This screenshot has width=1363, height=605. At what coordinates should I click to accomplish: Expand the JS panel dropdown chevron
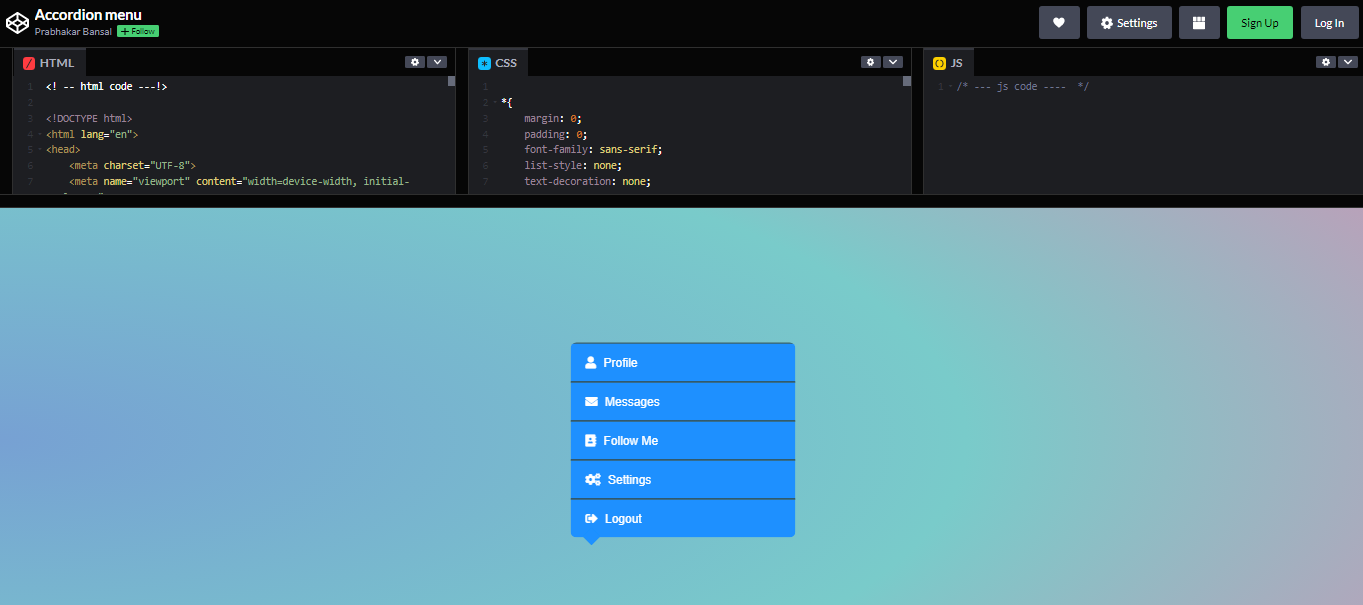pyautogui.click(x=1348, y=61)
